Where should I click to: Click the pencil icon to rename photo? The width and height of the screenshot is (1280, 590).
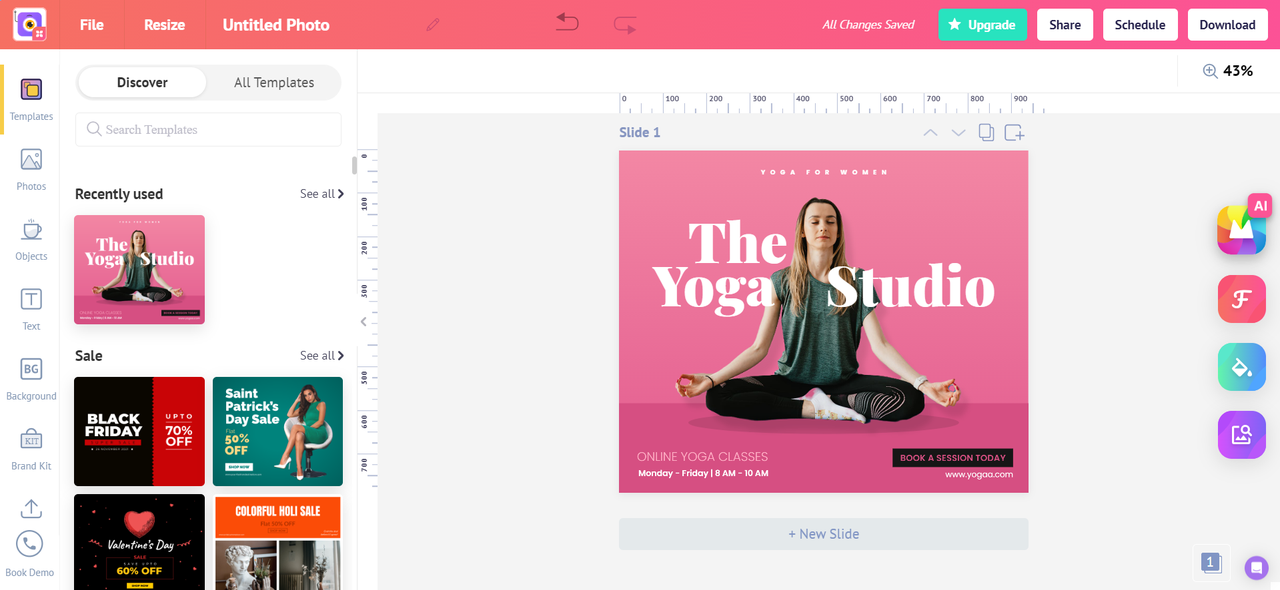click(x=433, y=24)
